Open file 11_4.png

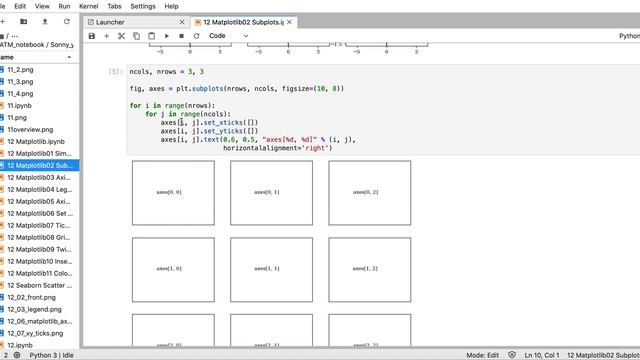pos(40,93)
